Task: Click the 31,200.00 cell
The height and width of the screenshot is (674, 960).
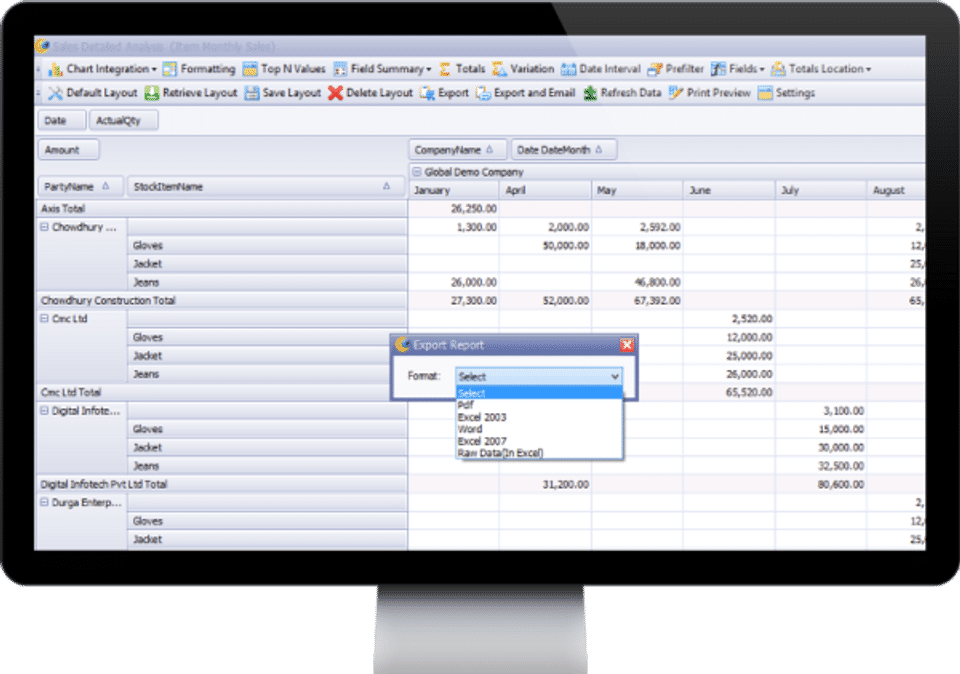Action: [546, 484]
